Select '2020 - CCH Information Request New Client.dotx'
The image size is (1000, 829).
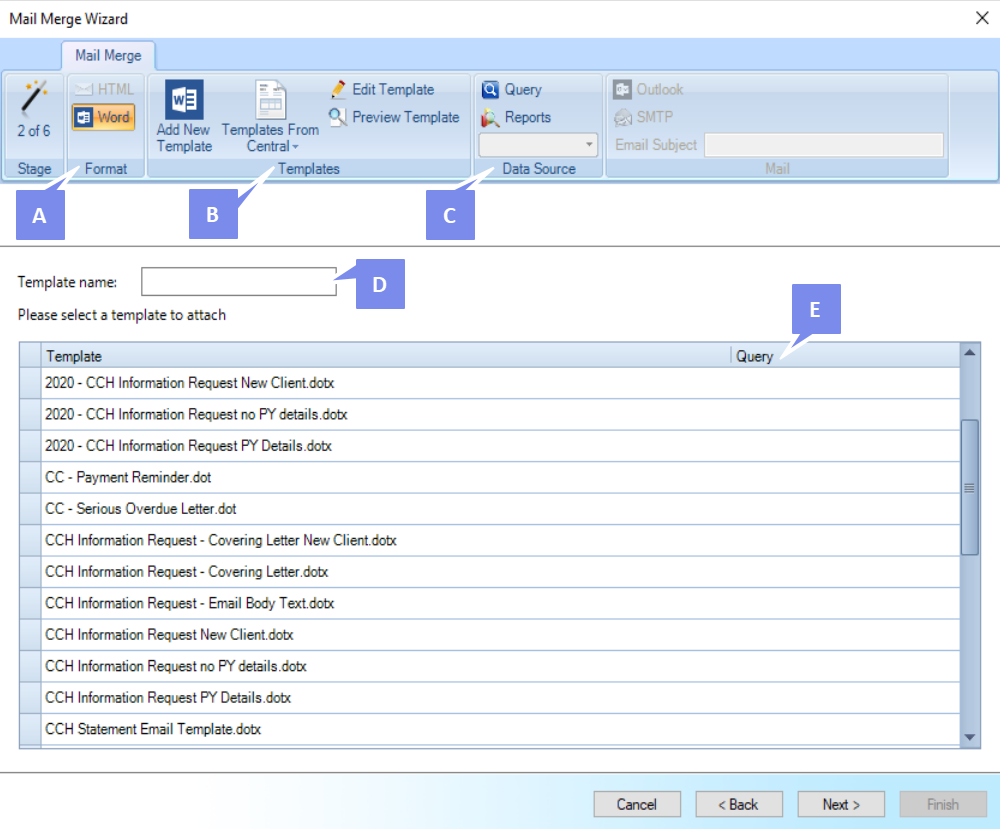point(501,383)
